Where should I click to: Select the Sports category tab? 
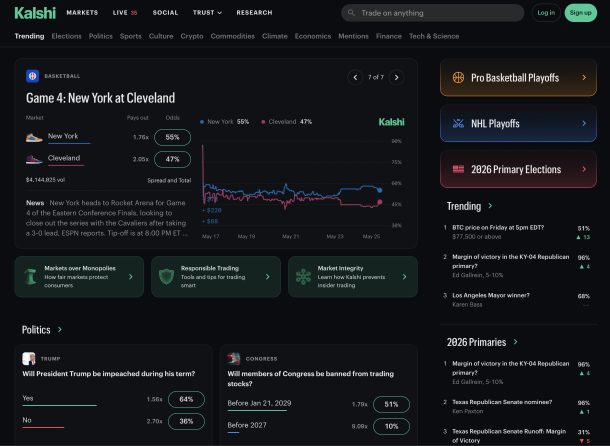point(131,36)
